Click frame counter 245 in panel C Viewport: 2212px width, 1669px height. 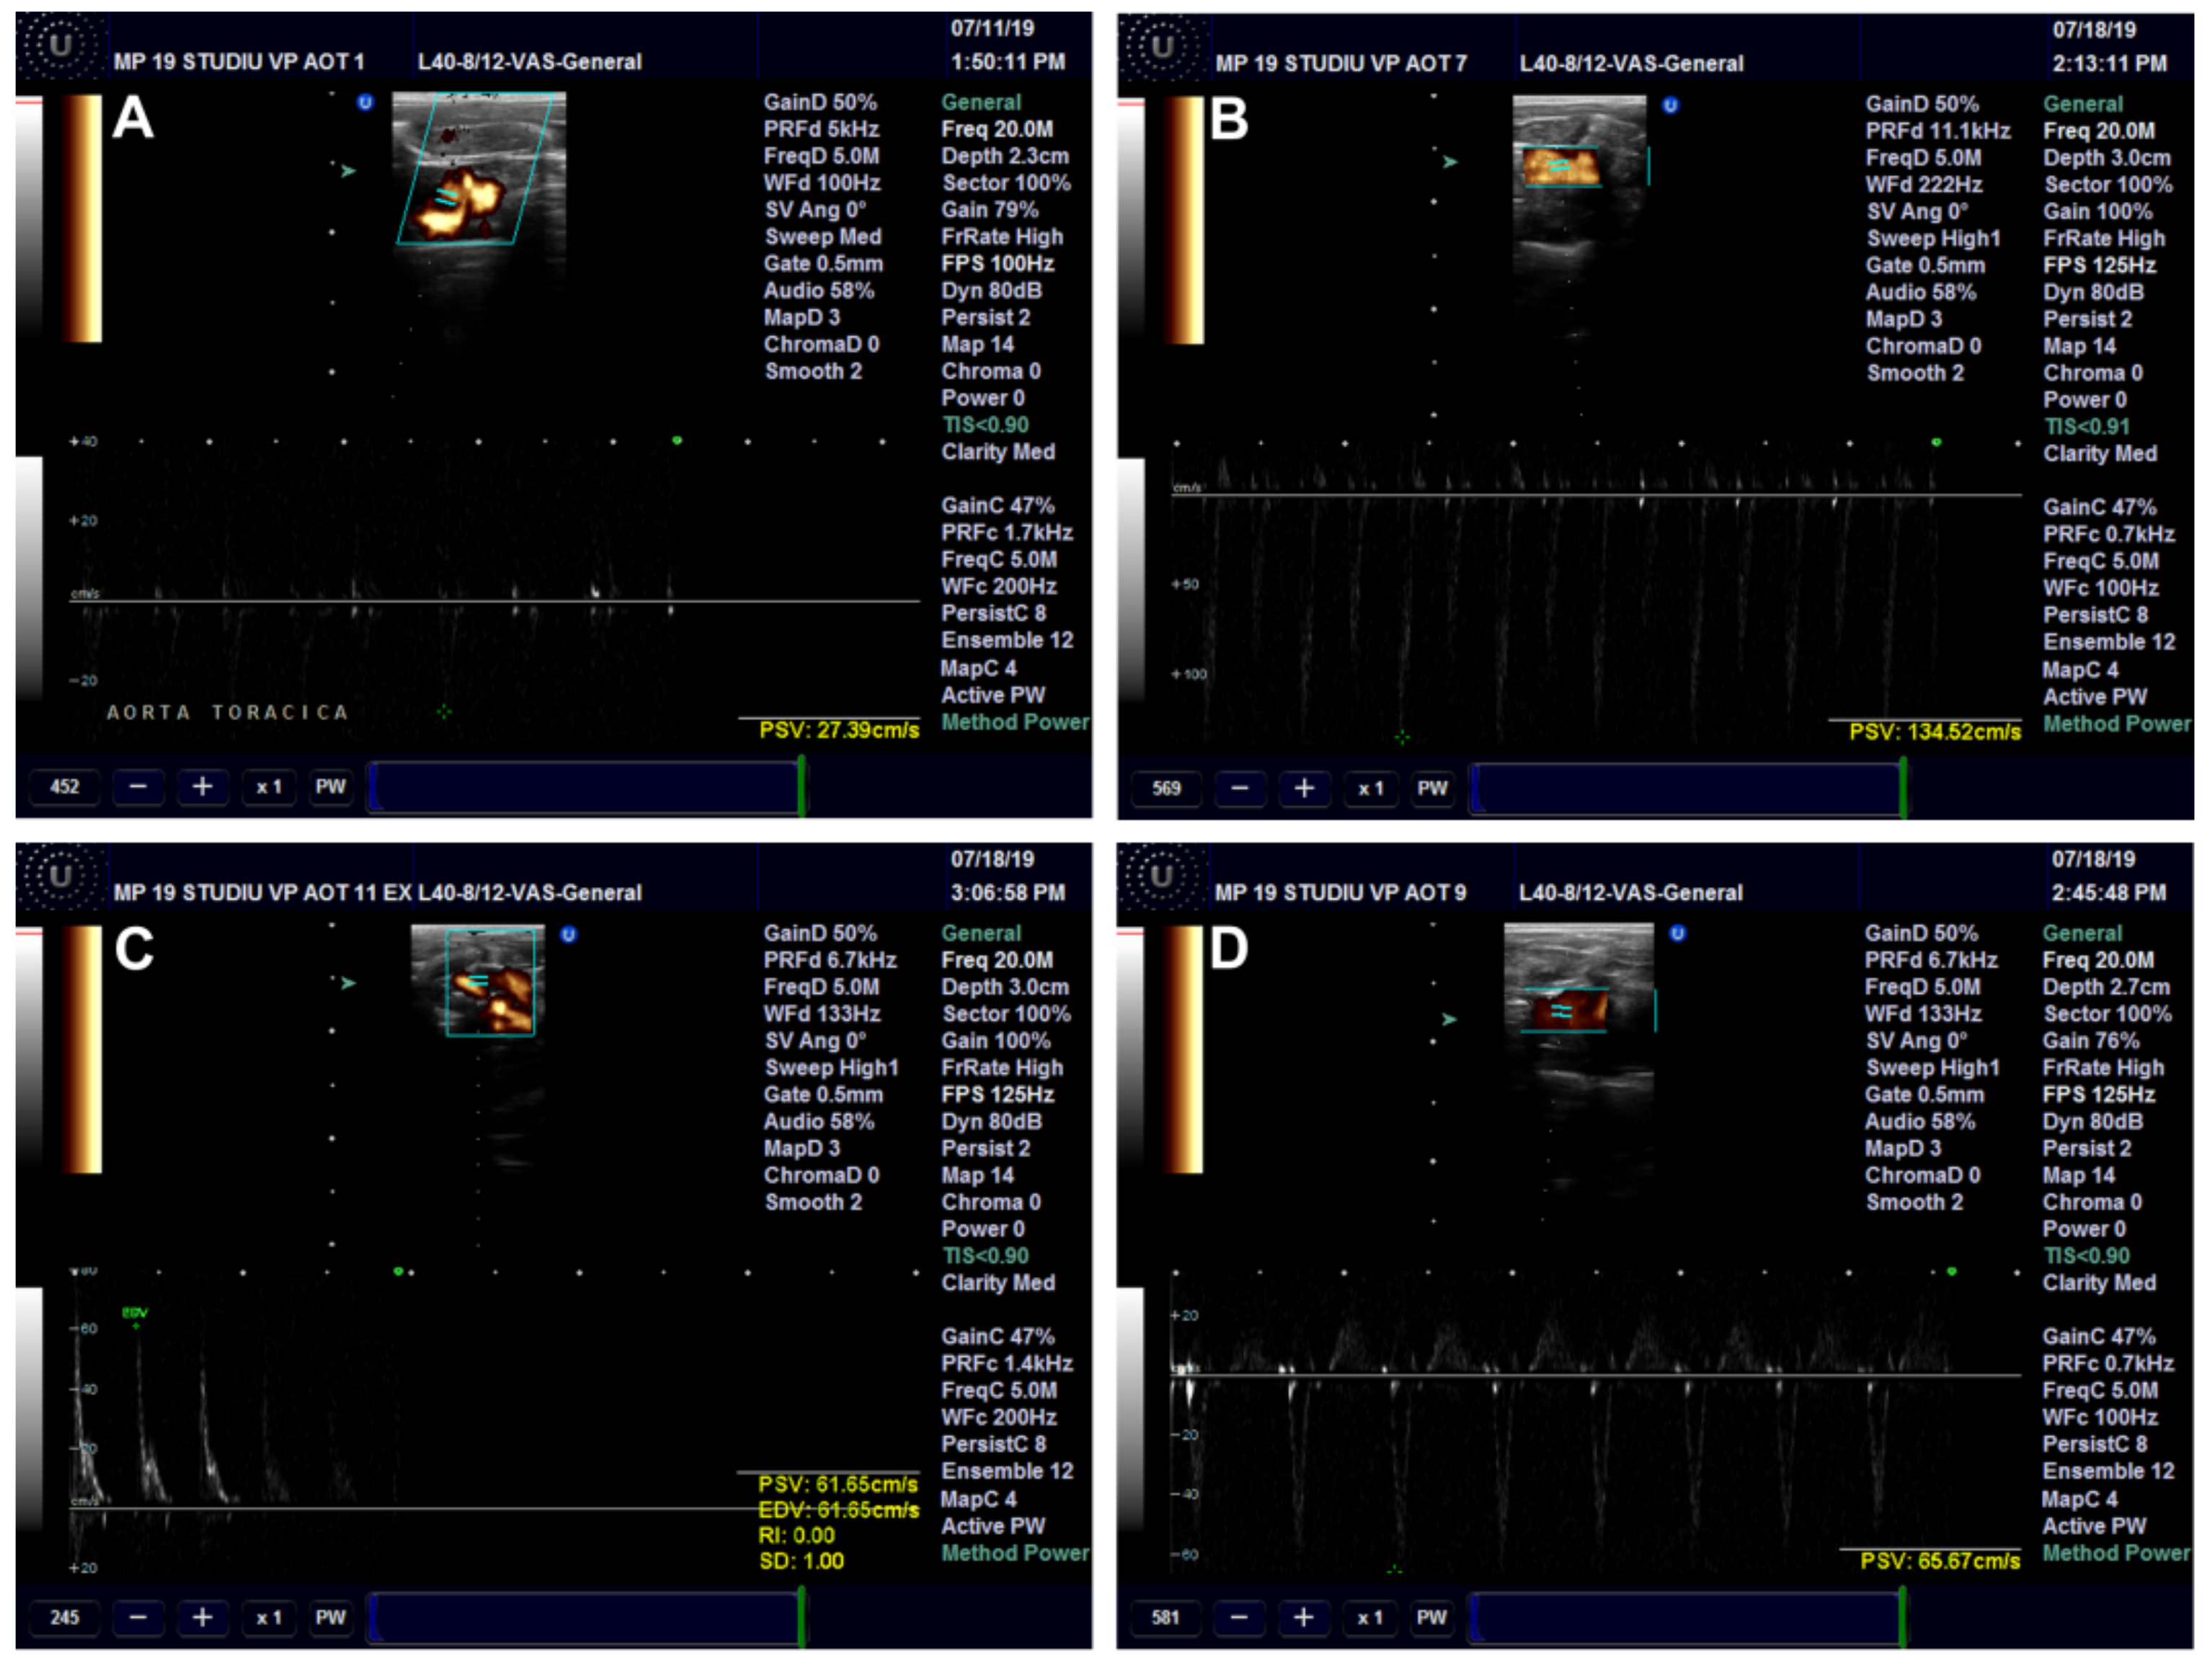click(x=65, y=1617)
